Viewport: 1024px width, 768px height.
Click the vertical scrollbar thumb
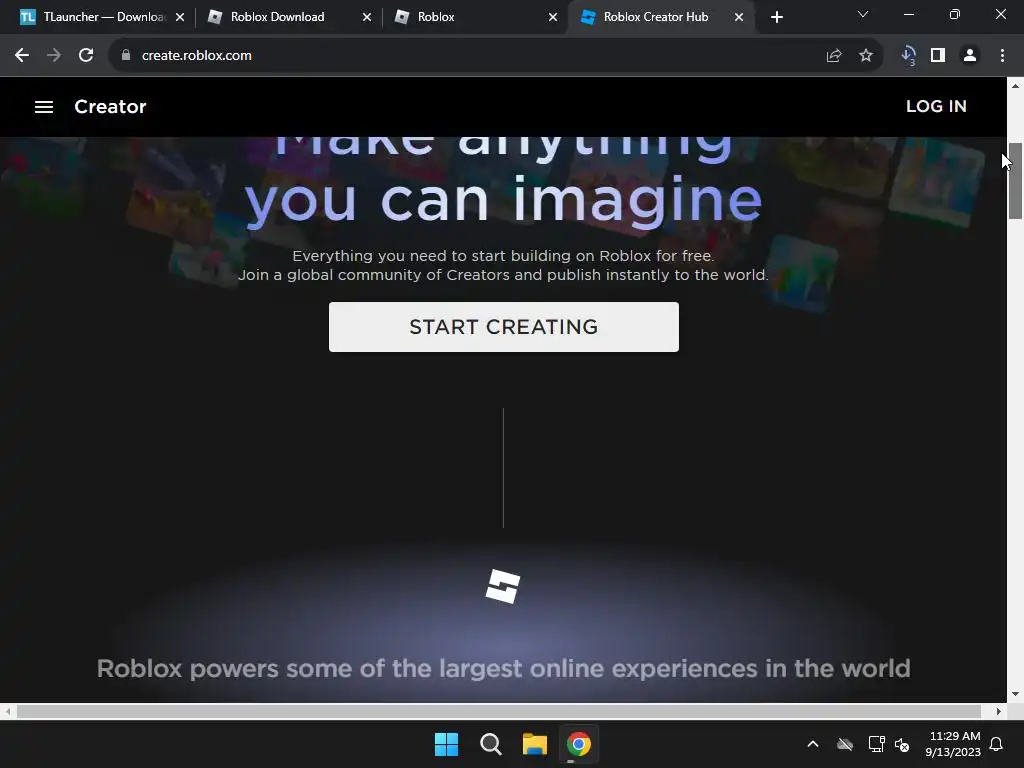pos(1015,181)
